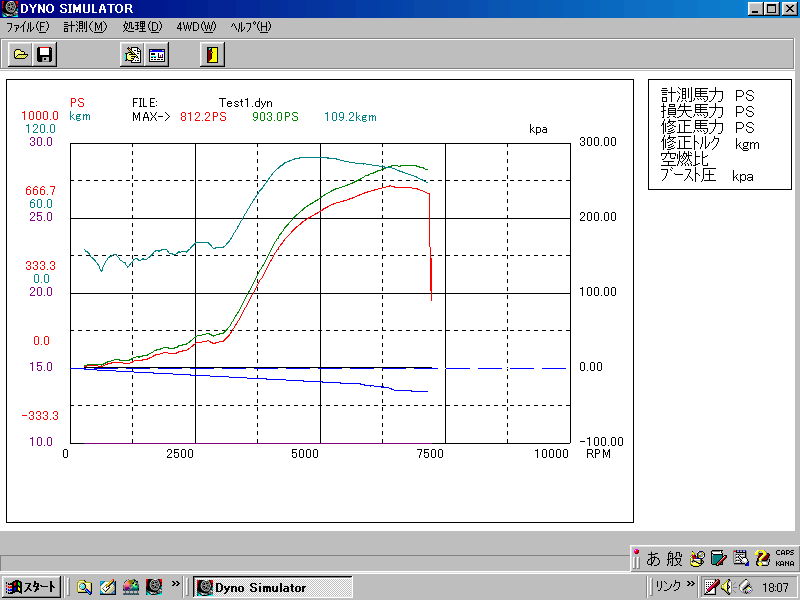Click the floppy disk save icon
Viewport: 800px width, 600px height.
pos(45,55)
